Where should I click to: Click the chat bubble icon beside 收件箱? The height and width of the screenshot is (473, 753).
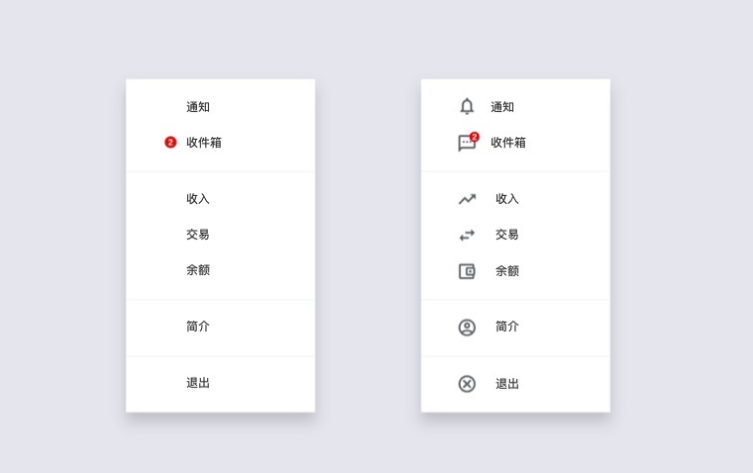[467, 143]
